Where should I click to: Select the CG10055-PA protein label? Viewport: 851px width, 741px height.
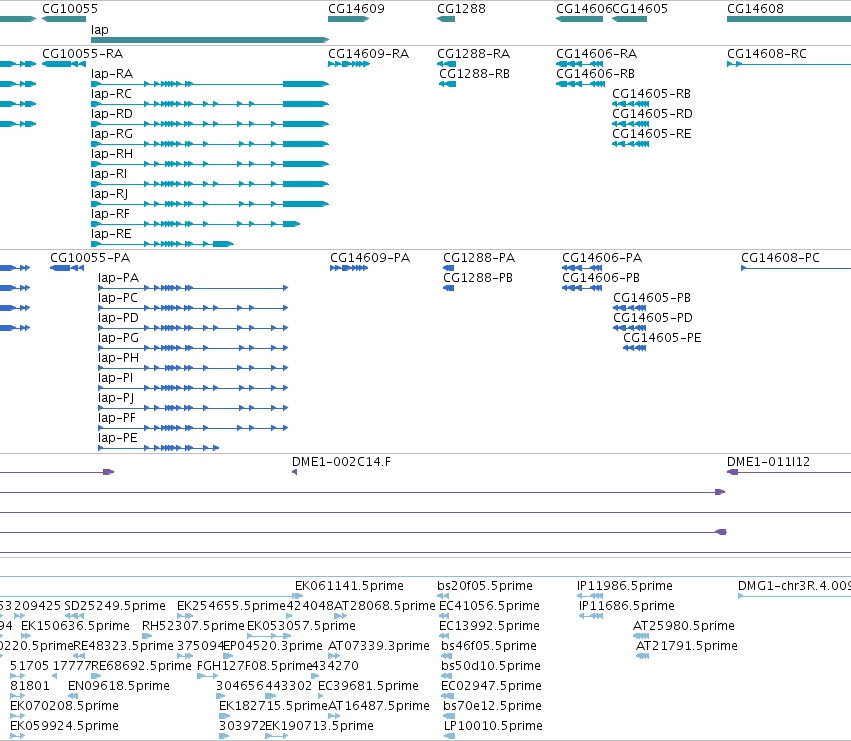90,258
